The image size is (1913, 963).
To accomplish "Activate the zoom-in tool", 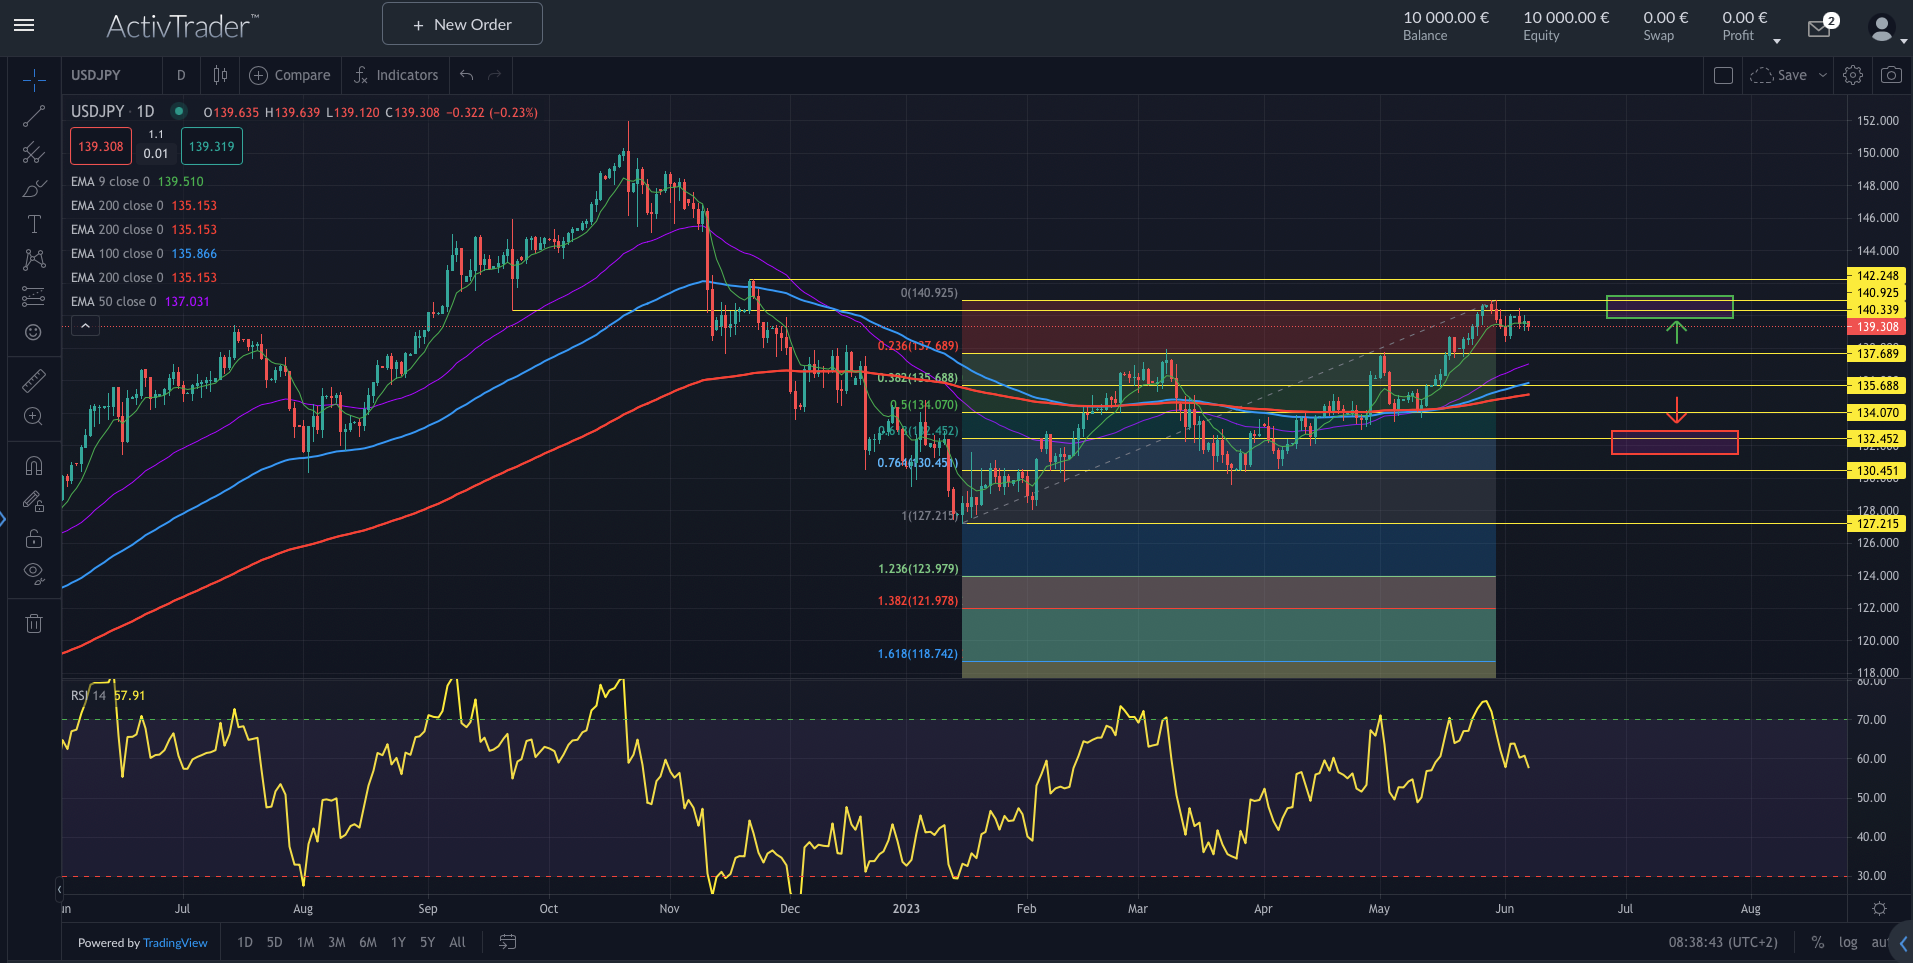I will (x=34, y=416).
